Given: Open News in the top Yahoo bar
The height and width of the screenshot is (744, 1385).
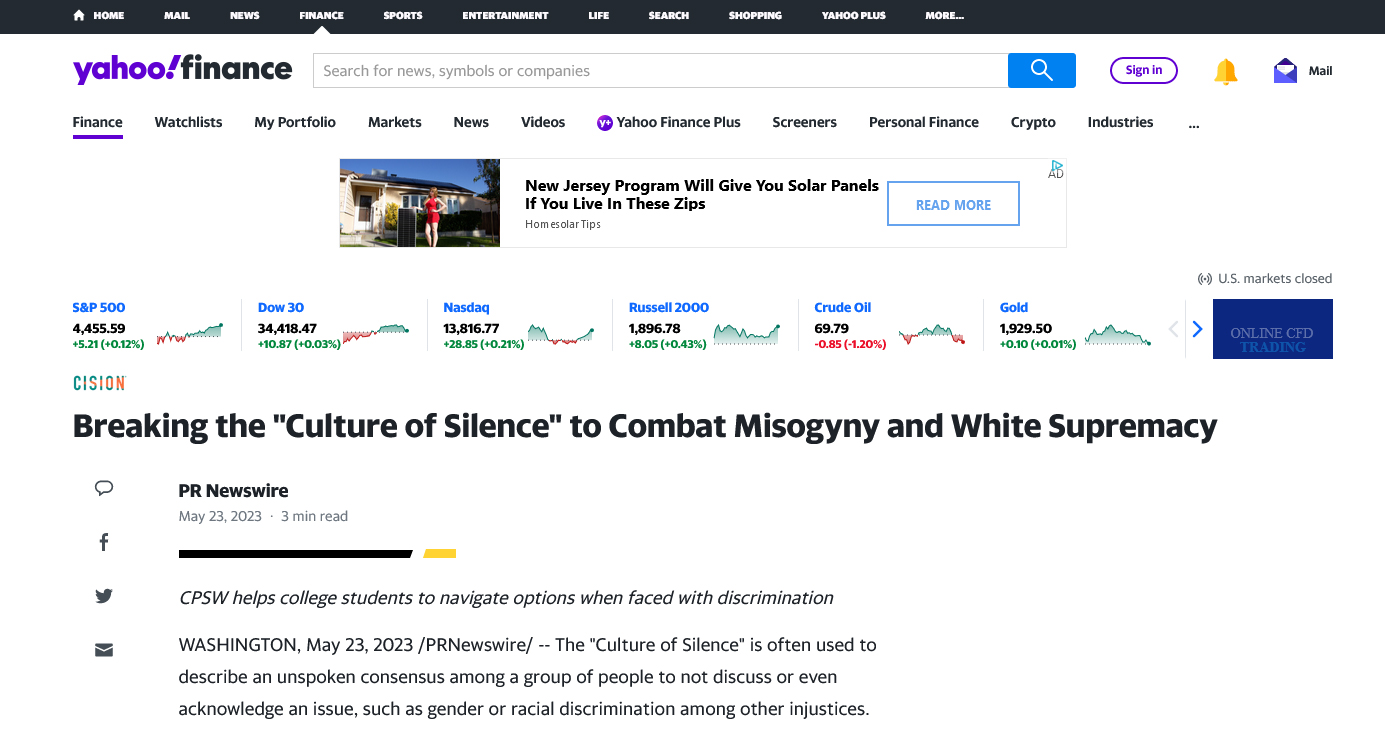Looking at the screenshot, I should pyautogui.click(x=244, y=15).
